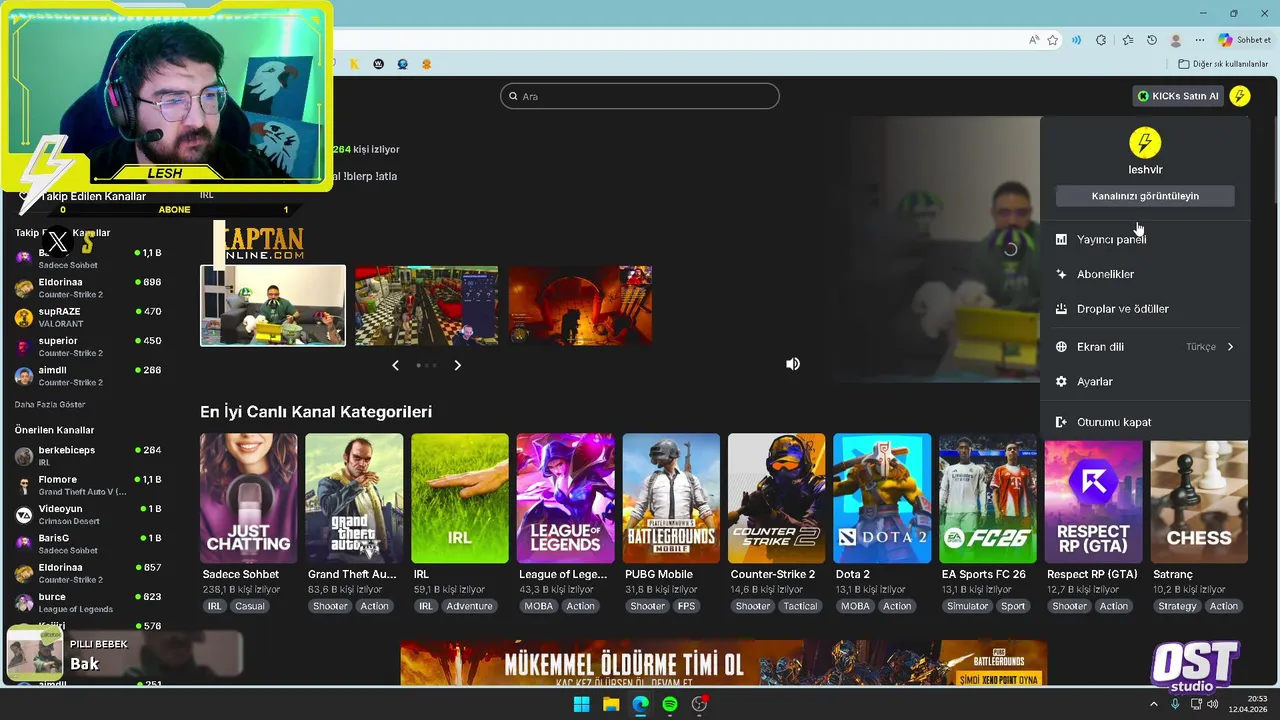Open Diğer sık kullanılanlar bookmarks folder
This screenshot has width=1280, height=720.
tap(1223, 64)
